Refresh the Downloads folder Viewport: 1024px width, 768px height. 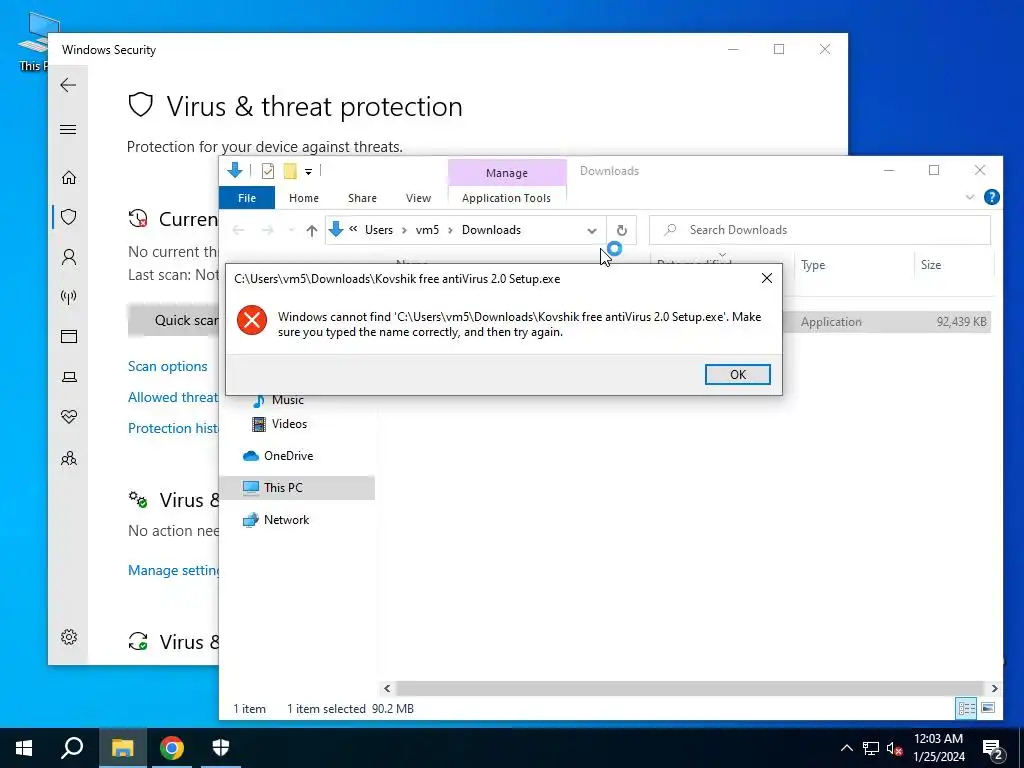pyautogui.click(x=621, y=230)
